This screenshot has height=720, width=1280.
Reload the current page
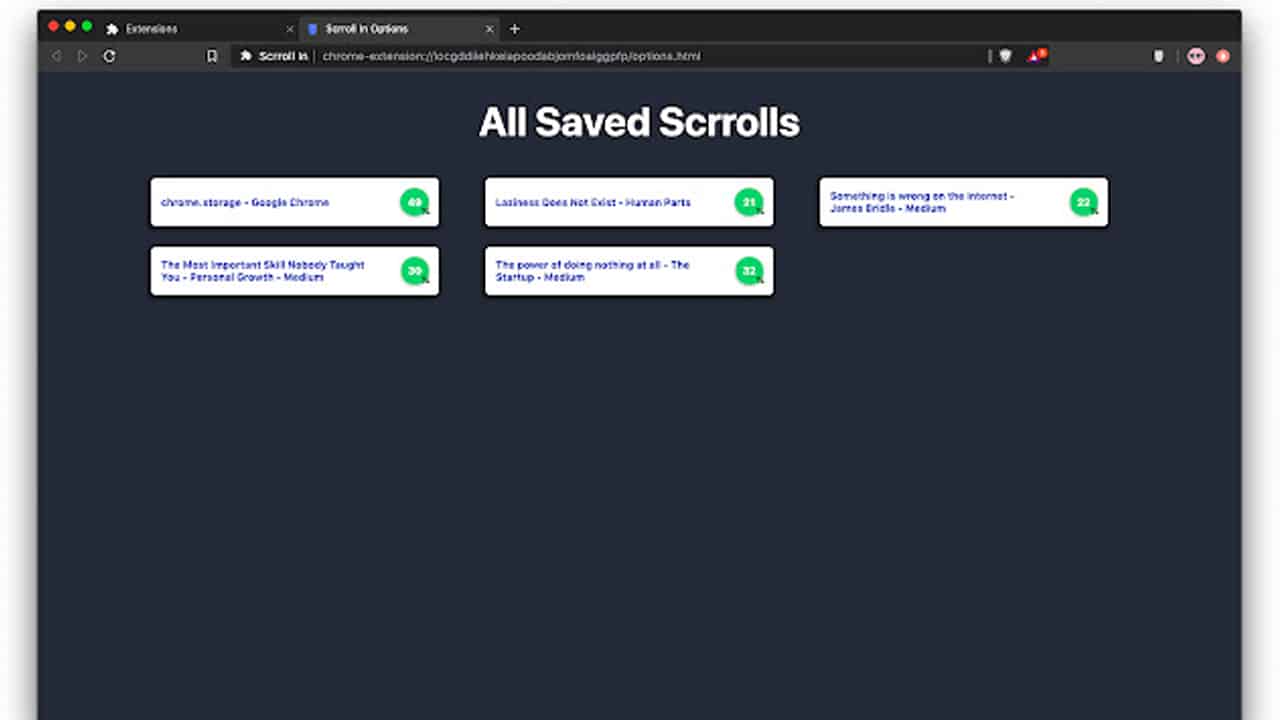tap(109, 56)
